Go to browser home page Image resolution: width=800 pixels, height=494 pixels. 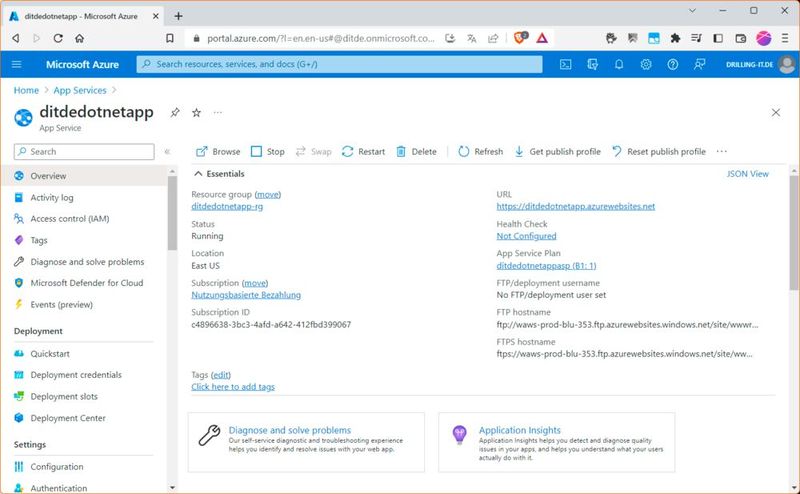tap(80, 38)
